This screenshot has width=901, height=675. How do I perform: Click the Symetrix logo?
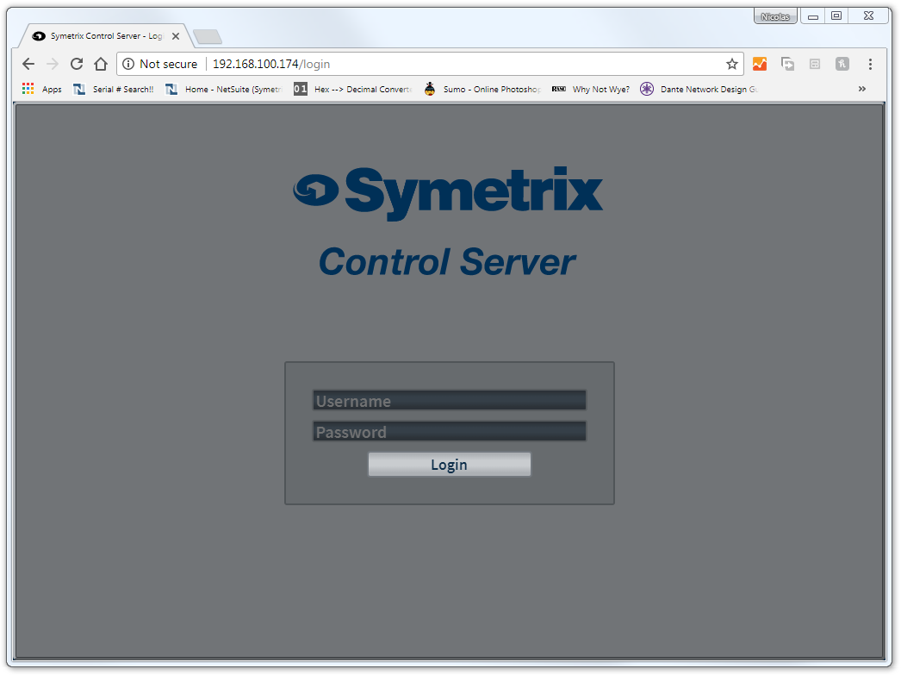(448, 193)
